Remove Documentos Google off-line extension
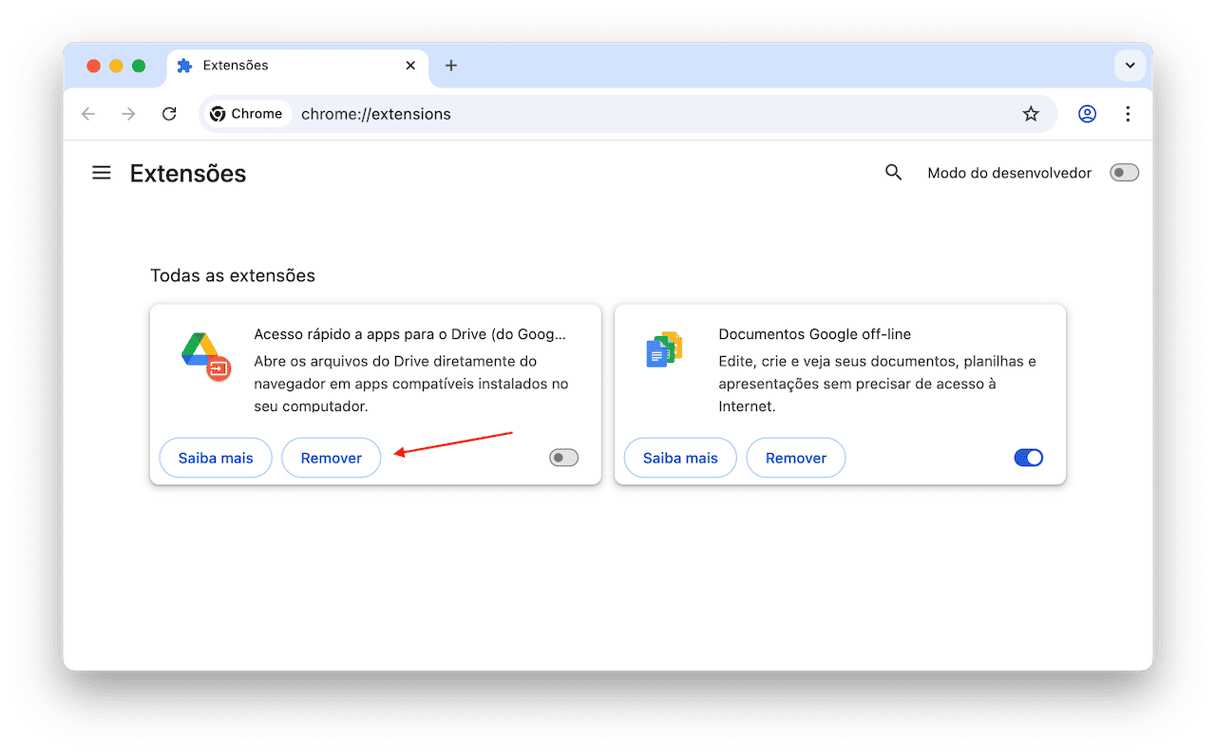This screenshot has width=1216, height=754. [796, 458]
